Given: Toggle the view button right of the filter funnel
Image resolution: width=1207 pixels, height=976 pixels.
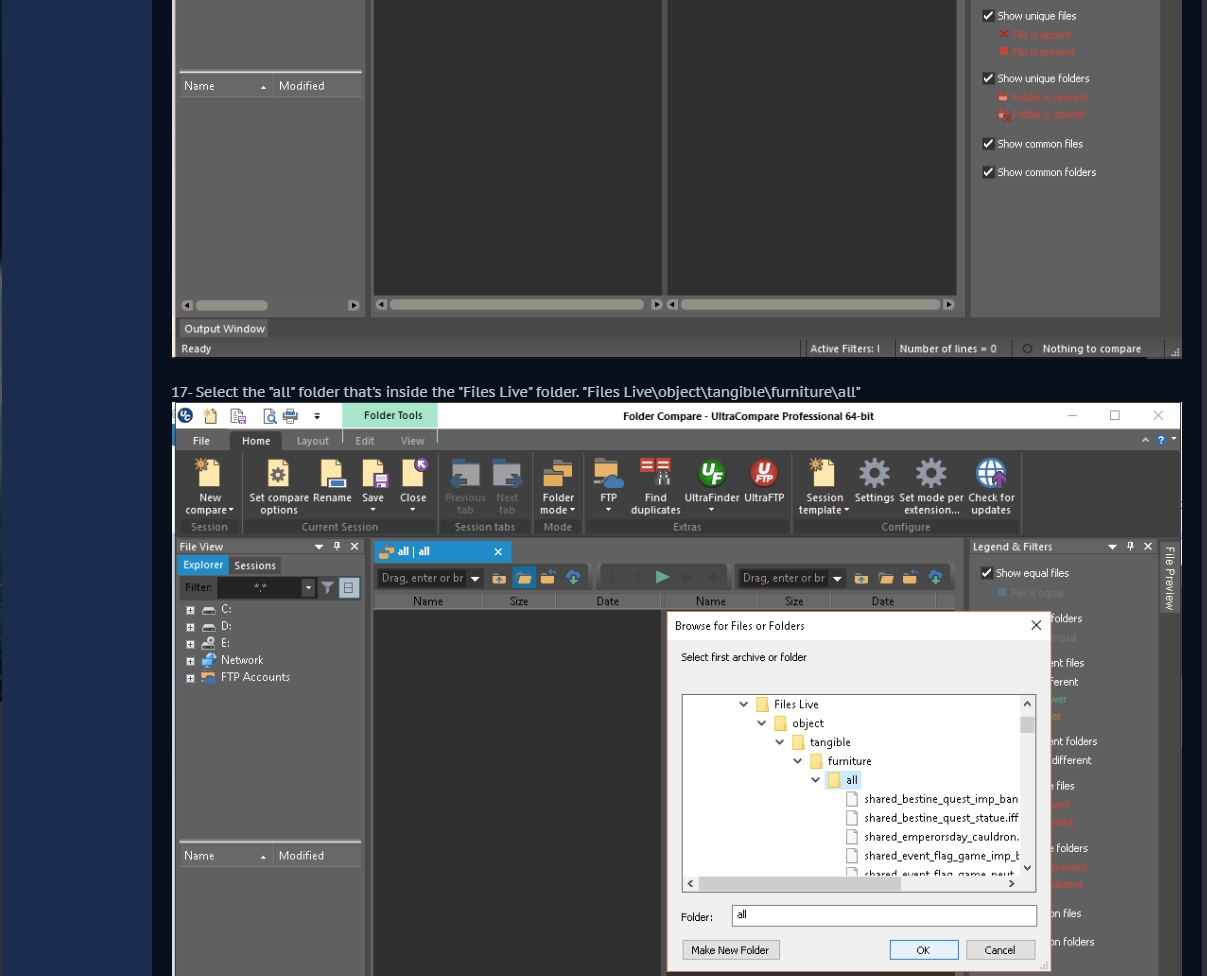Looking at the screenshot, I should pos(348,588).
